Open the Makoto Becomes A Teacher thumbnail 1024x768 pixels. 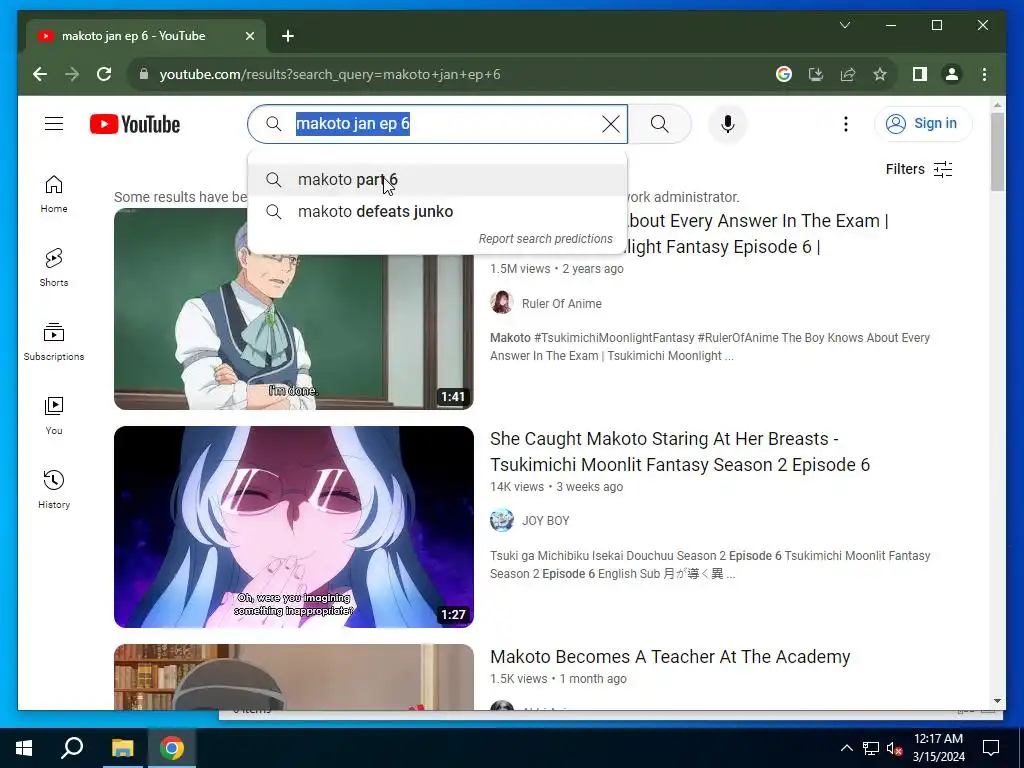coord(294,677)
